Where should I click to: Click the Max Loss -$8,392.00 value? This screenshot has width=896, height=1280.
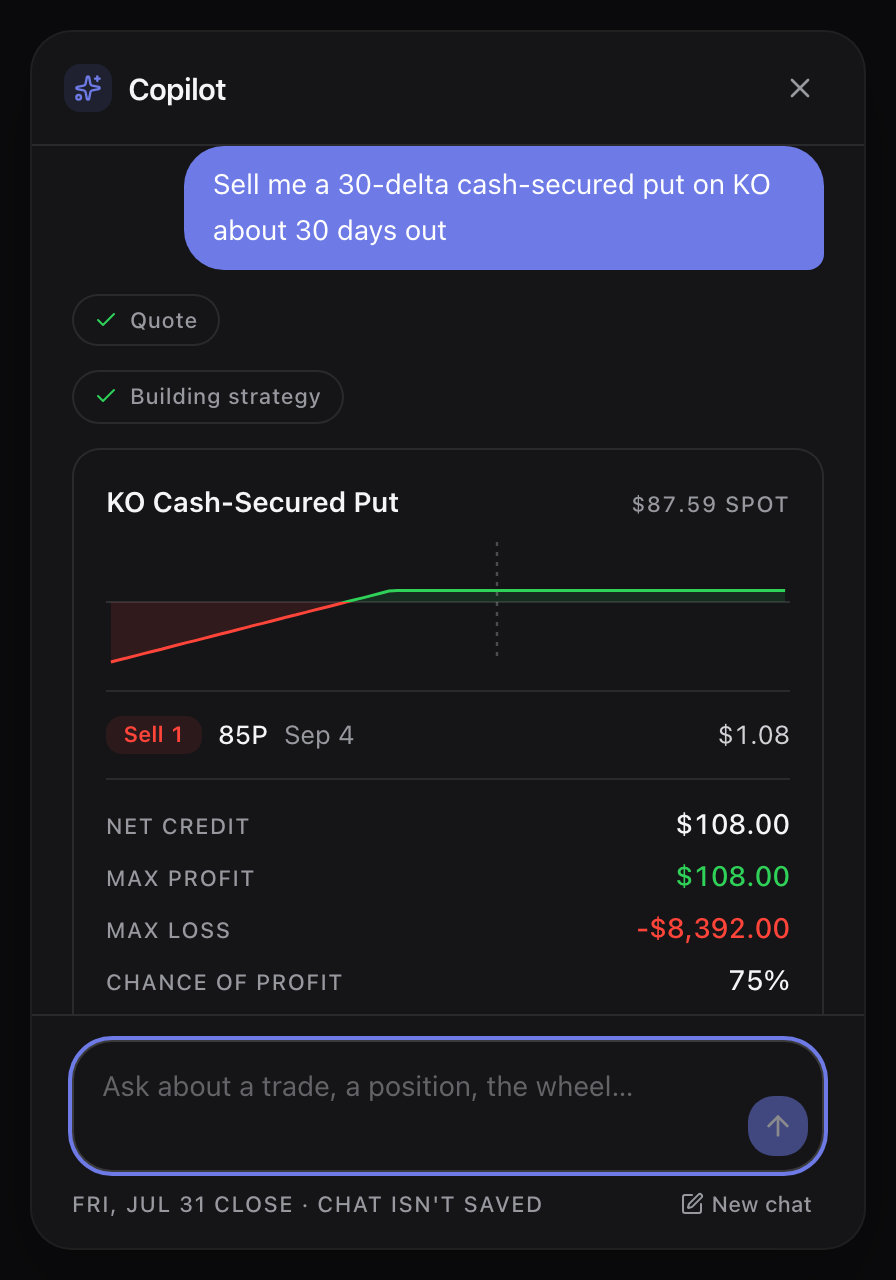coord(713,929)
